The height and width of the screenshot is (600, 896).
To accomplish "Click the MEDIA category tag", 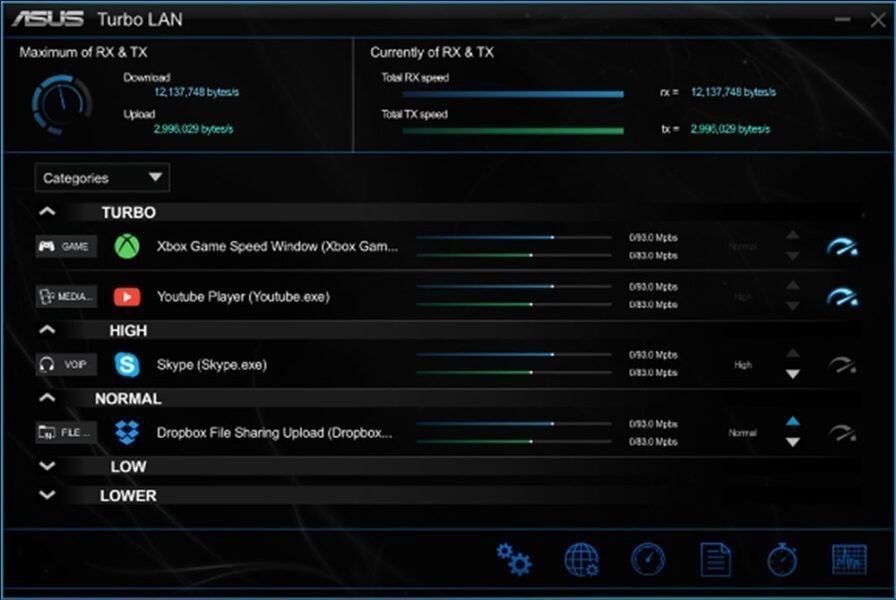I will pyautogui.click(x=66, y=297).
